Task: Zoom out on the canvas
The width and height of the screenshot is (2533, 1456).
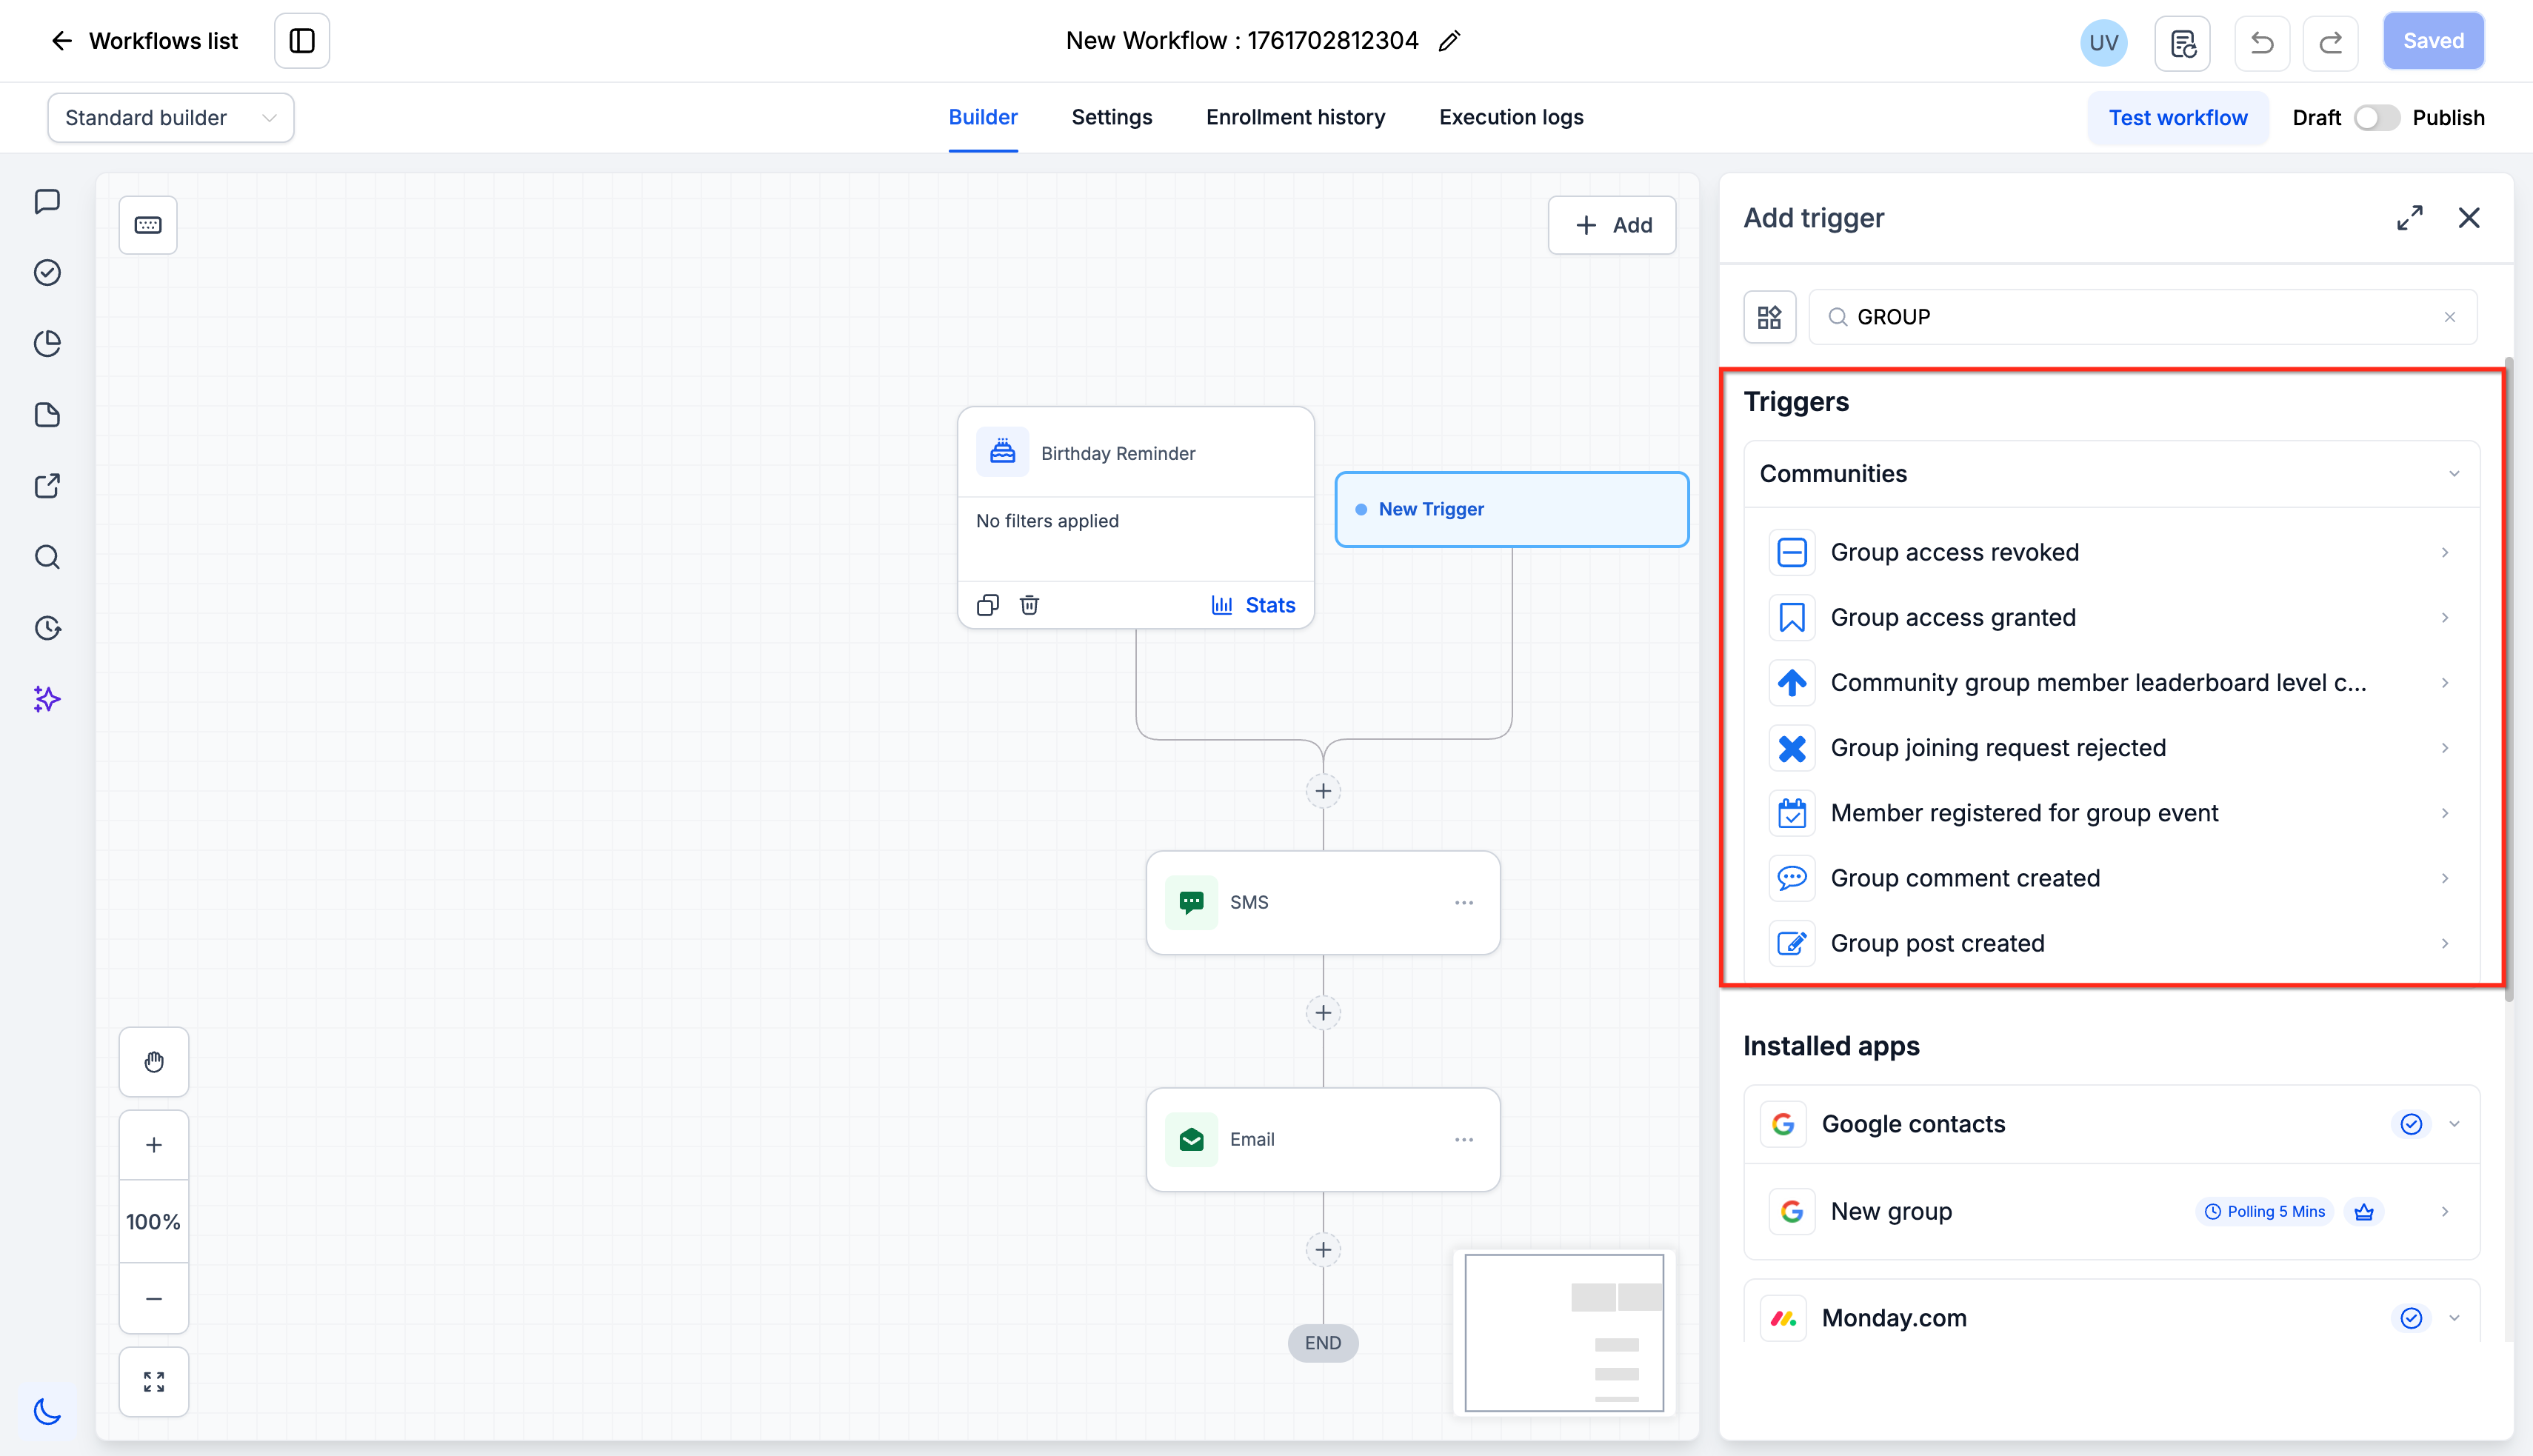Action: (x=154, y=1298)
